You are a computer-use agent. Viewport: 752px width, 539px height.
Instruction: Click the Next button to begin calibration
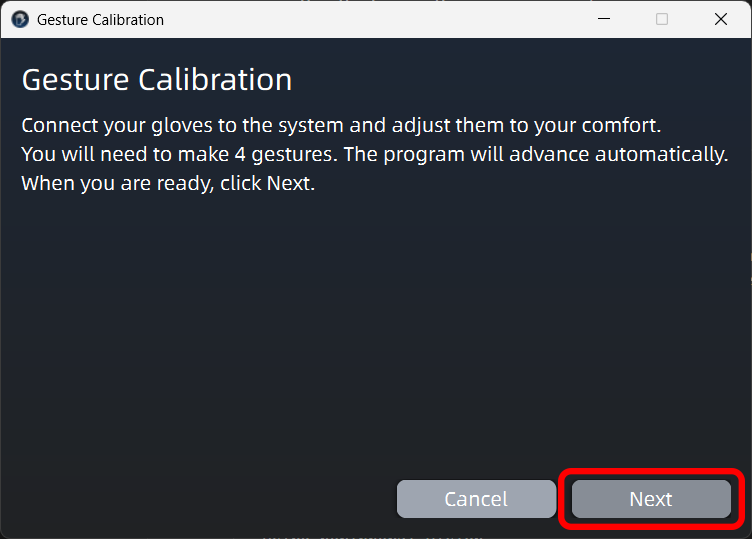pyautogui.click(x=651, y=499)
